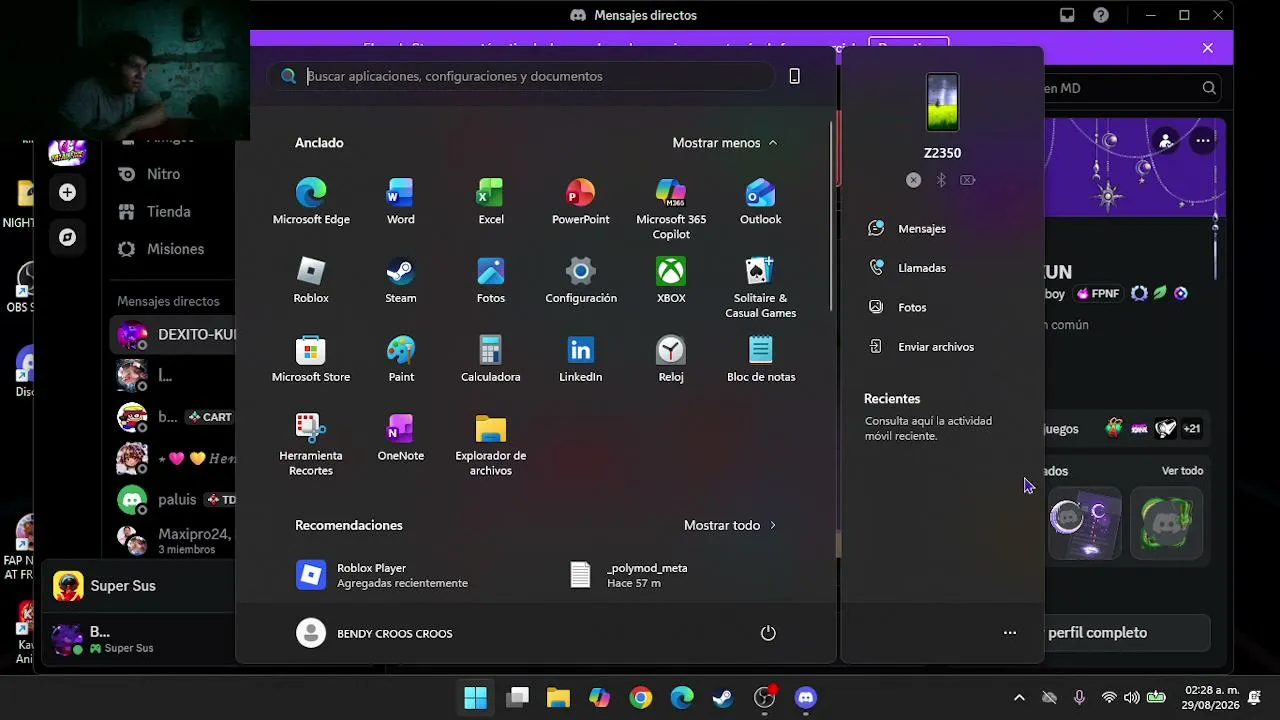Open Discord's compass discover servers icon

(x=67, y=237)
